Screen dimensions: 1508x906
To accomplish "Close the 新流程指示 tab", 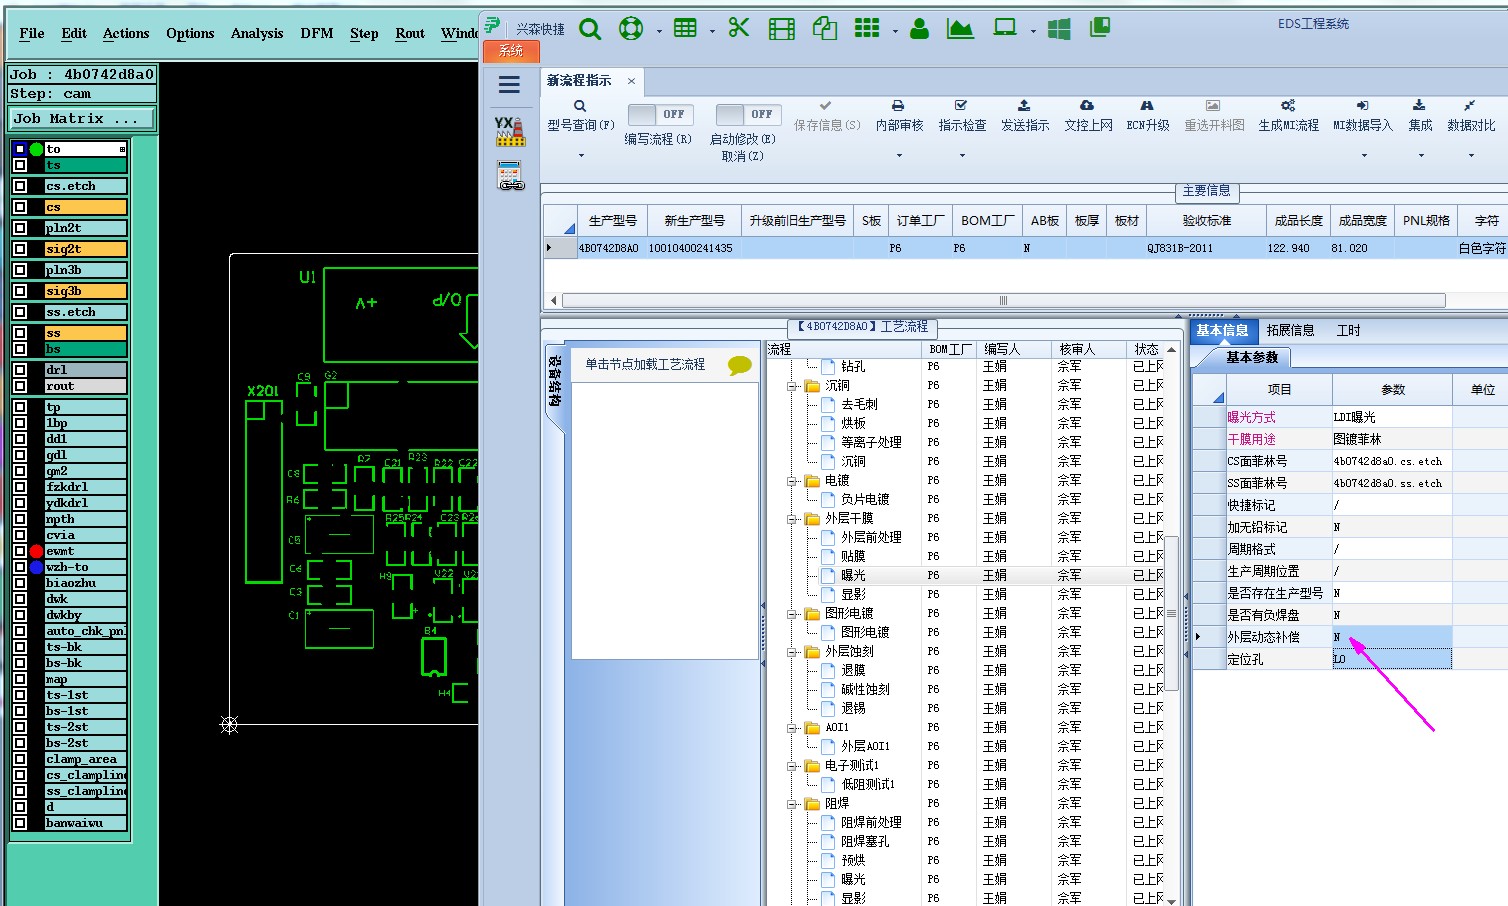I will pos(631,81).
